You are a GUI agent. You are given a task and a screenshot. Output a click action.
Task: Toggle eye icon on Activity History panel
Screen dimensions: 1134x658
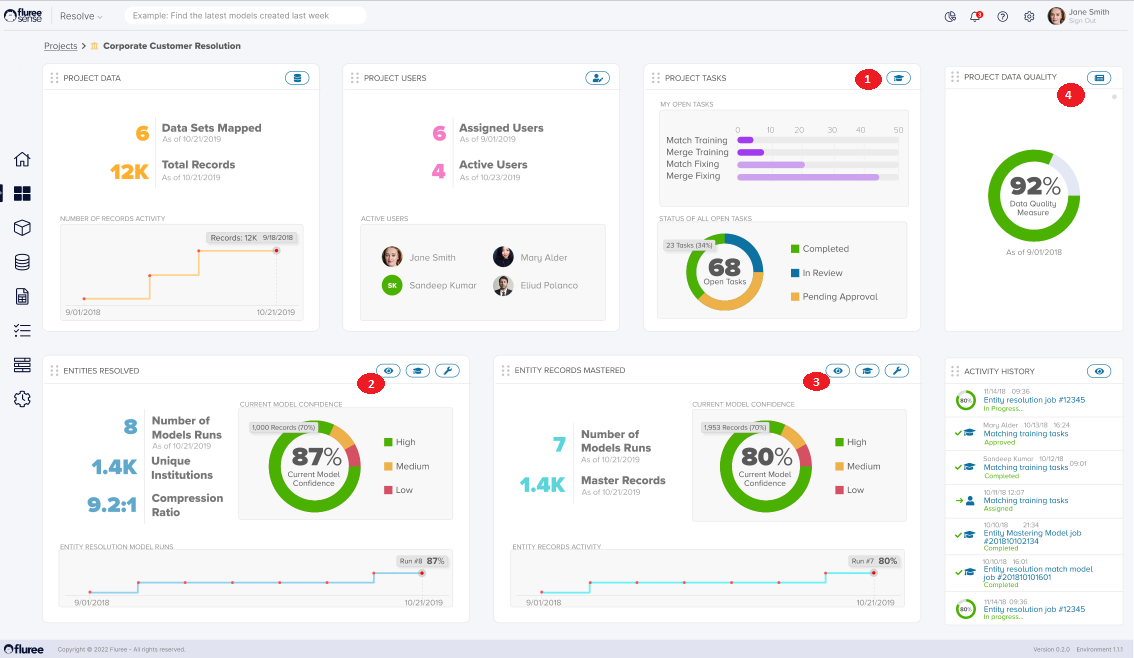click(x=1099, y=371)
